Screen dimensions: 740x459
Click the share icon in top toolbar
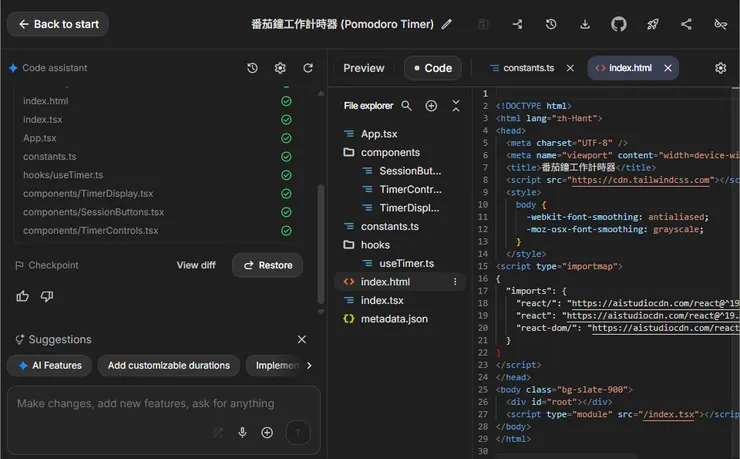686,24
